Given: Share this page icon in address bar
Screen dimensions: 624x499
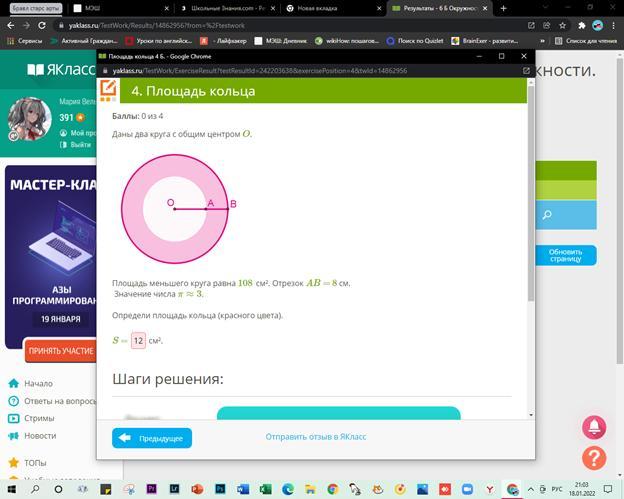Looking at the screenshot, I should click(x=547, y=25).
